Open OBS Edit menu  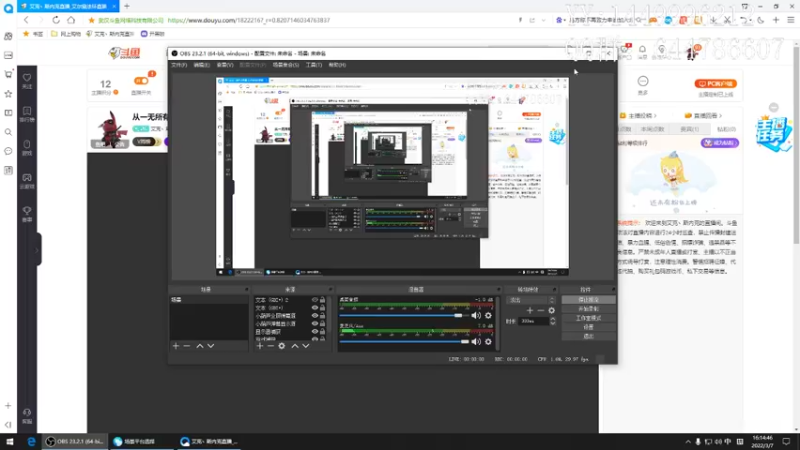click(x=202, y=65)
